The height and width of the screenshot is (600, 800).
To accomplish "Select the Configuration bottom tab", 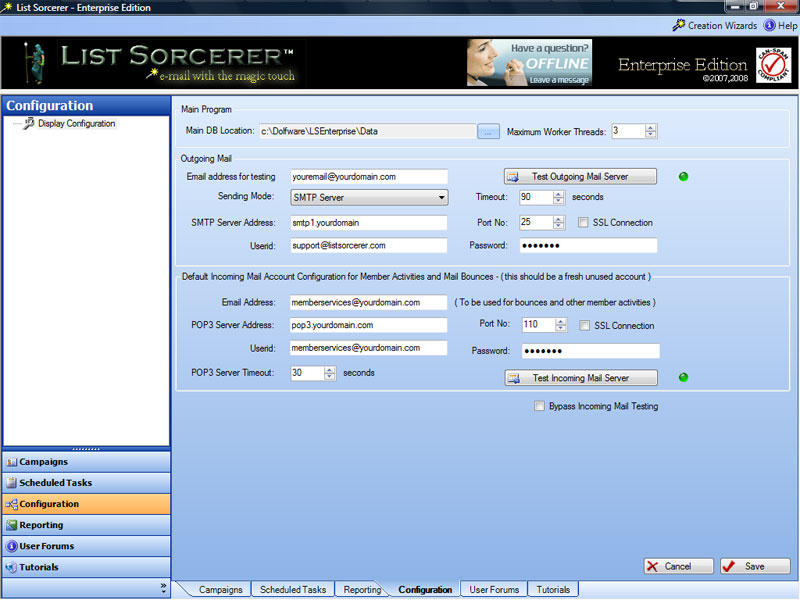I will point(425,589).
